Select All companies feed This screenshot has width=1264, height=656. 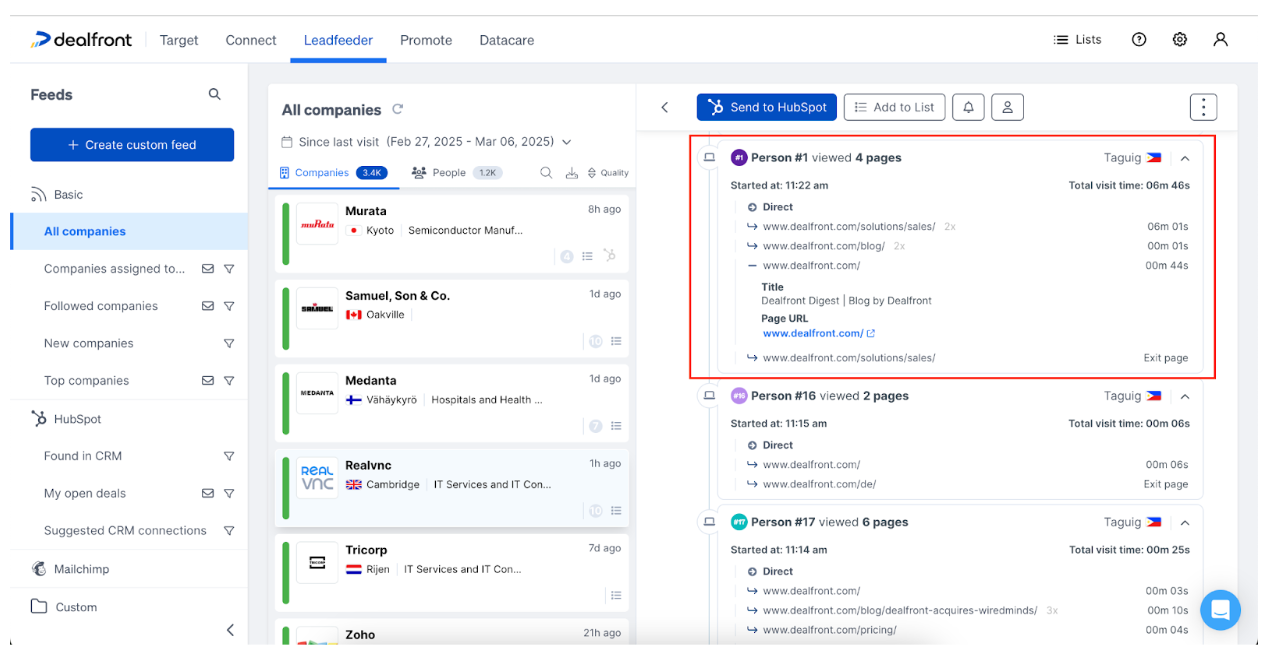[x=129, y=231]
